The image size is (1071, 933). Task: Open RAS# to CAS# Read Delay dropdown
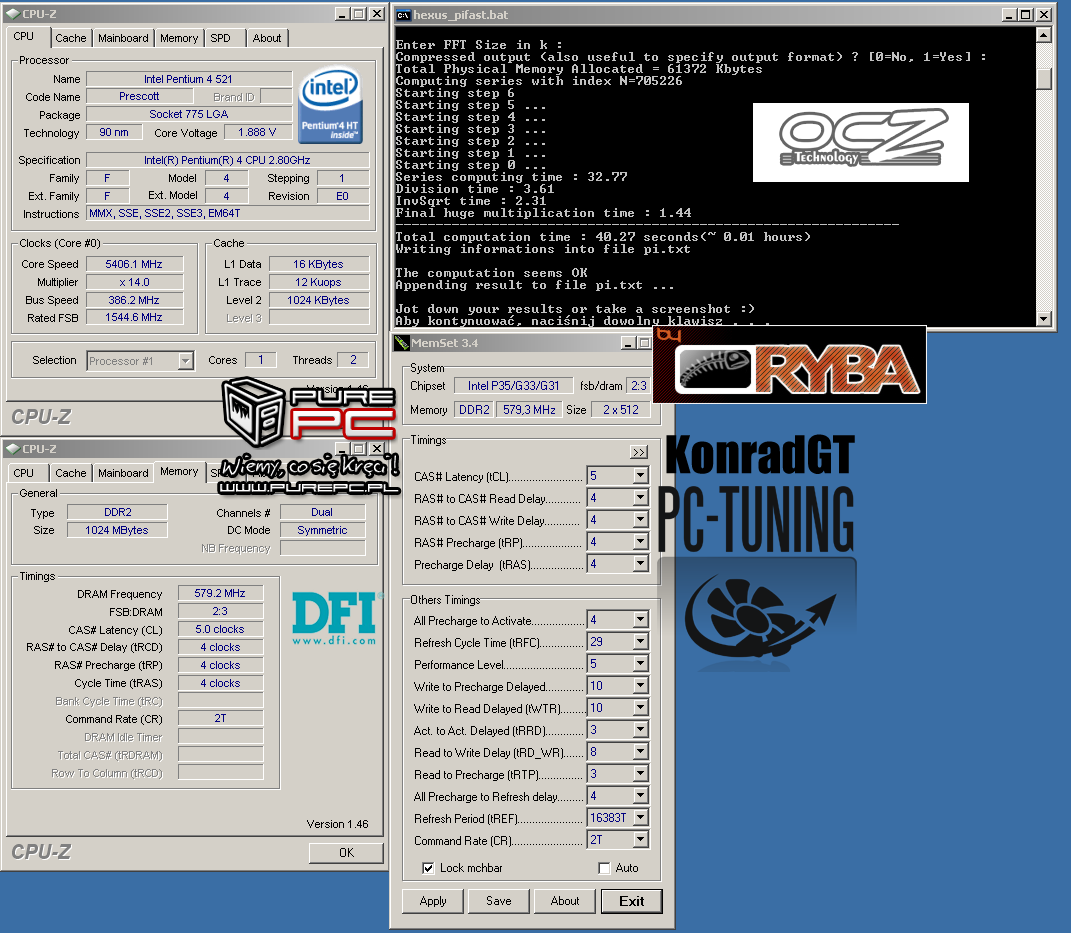(x=640, y=498)
